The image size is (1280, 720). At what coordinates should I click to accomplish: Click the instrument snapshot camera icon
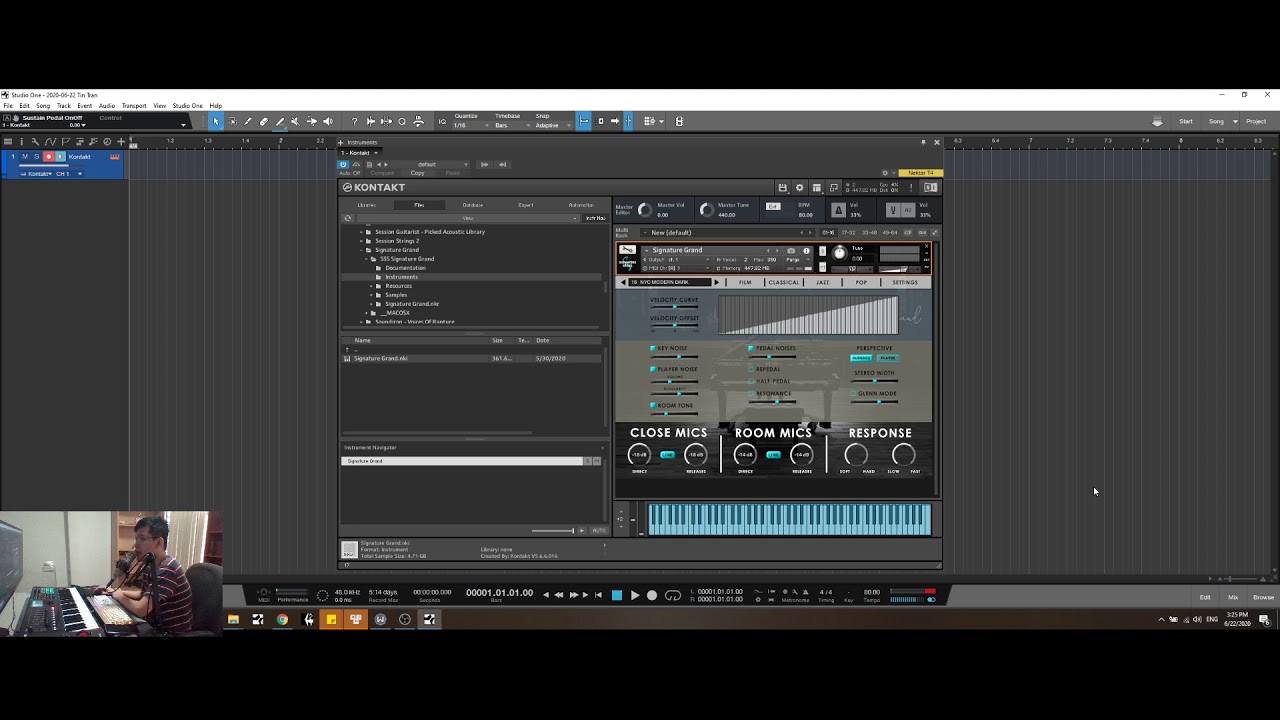coord(791,251)
